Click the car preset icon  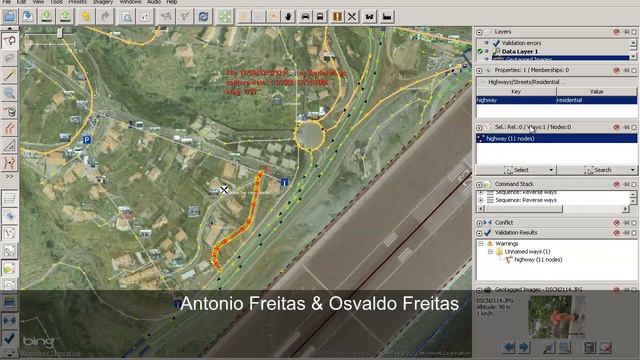305,17
